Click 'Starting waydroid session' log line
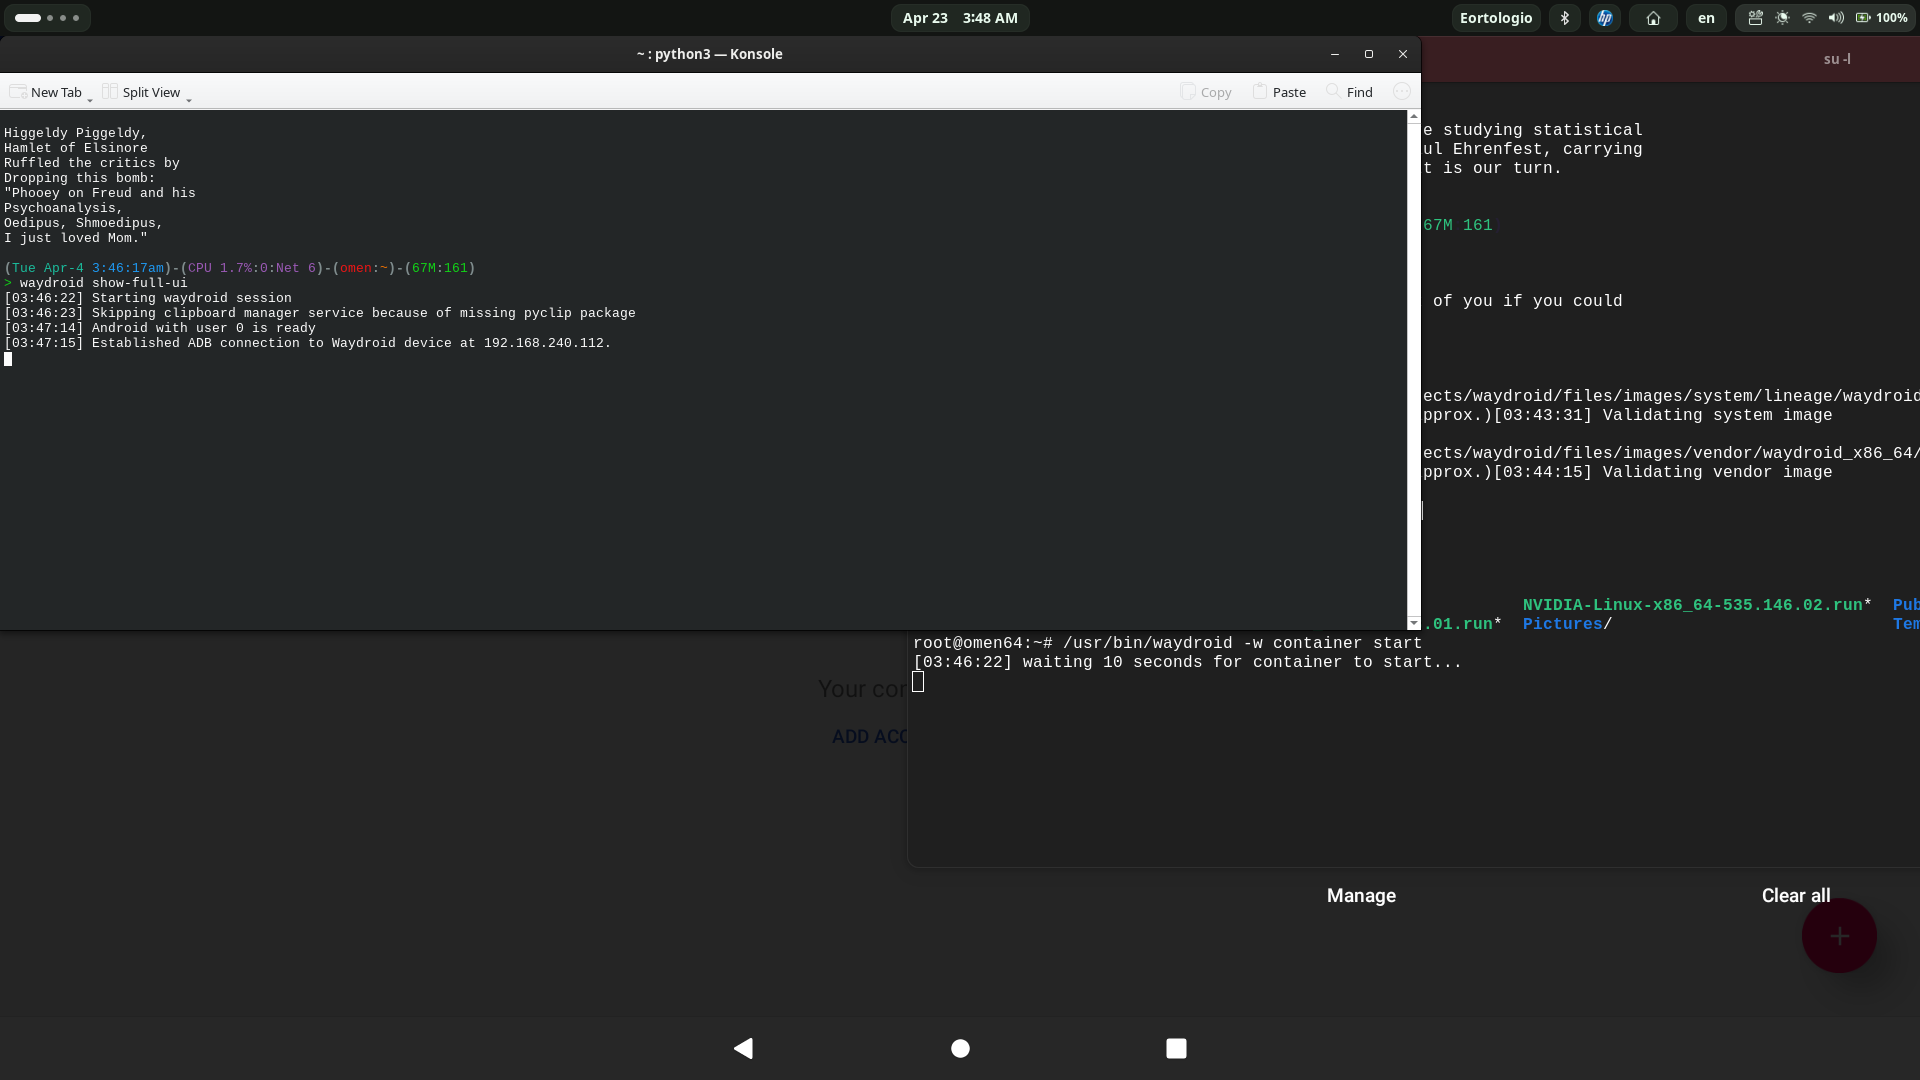1920x1080 pixels. point(148,298)
